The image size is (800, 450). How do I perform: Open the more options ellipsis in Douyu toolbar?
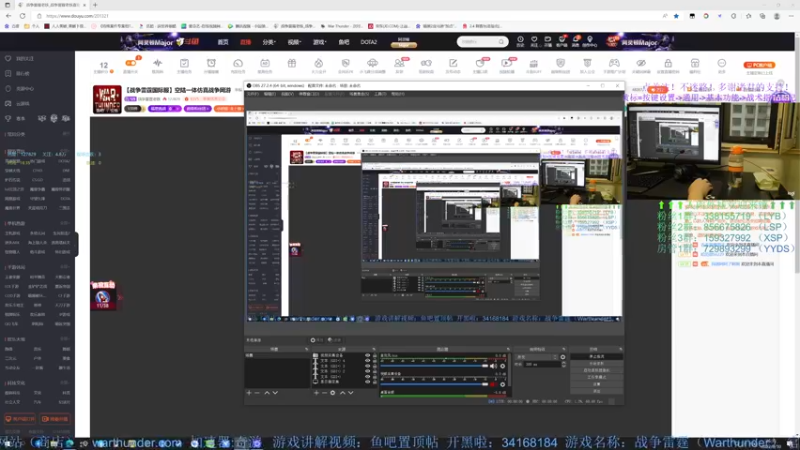point(721,63)
